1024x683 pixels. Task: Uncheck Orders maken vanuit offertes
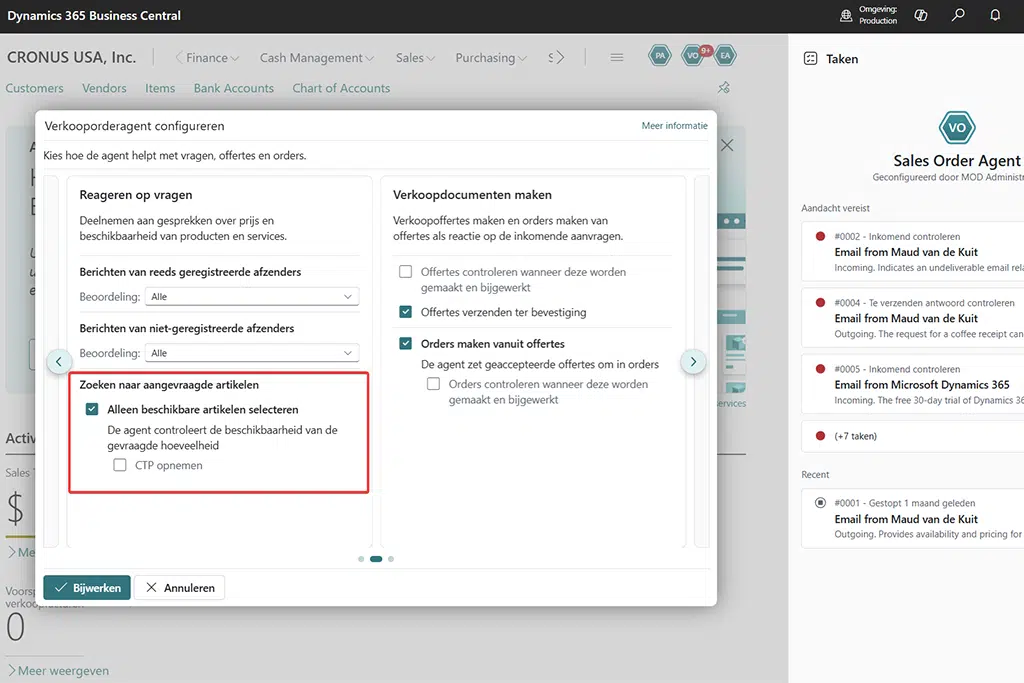(x=406, y=343)
